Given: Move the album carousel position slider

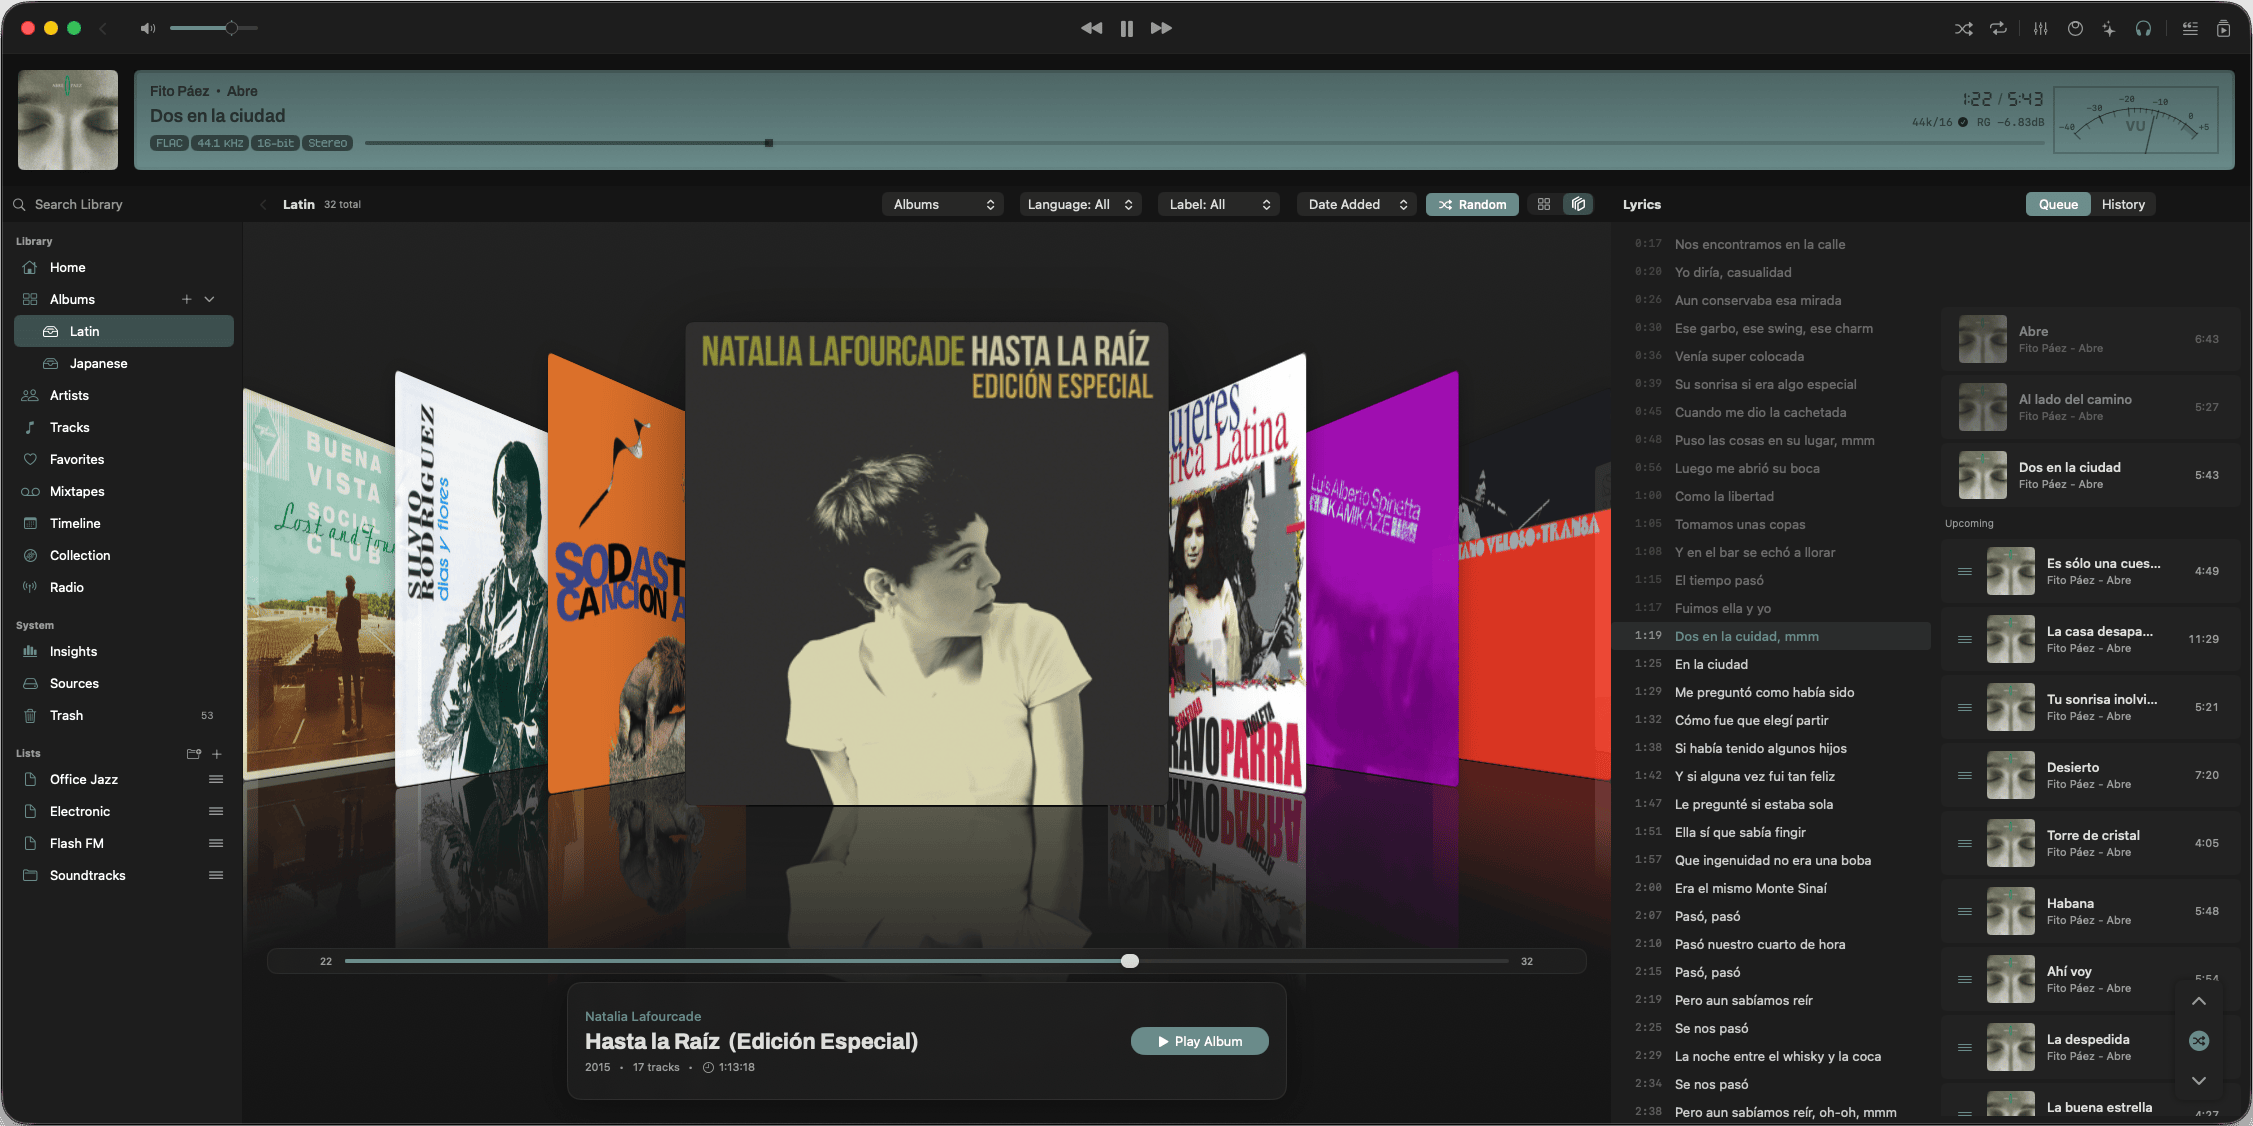Looking at the screenshot, I should (926, 961).
